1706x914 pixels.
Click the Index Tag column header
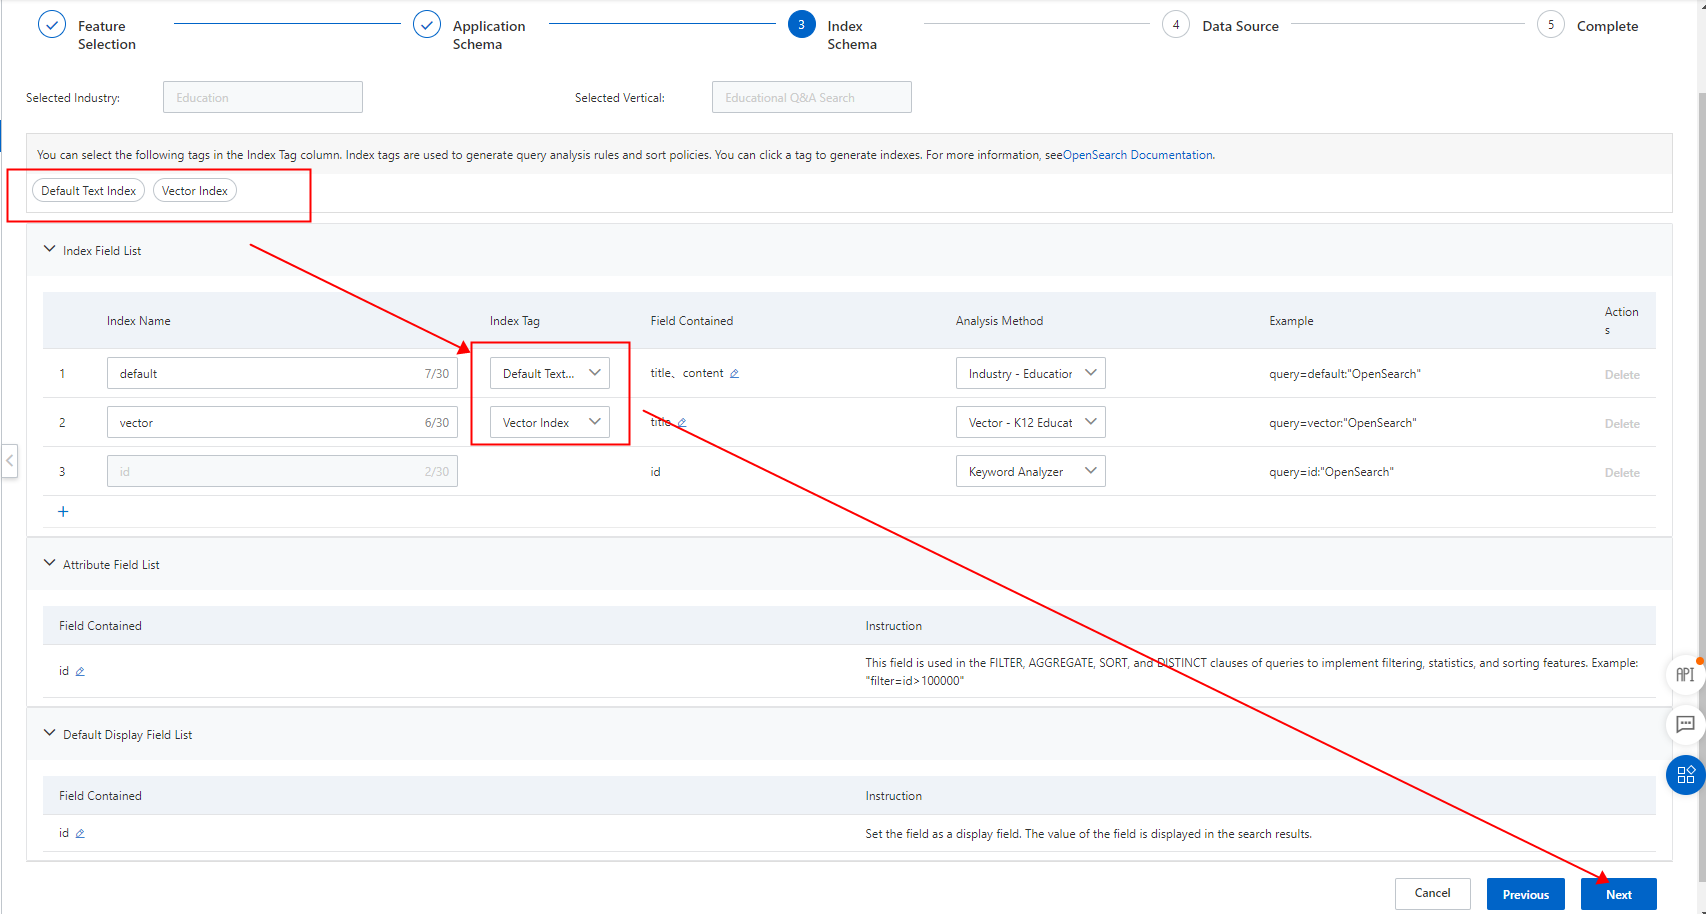[x=515, y=321]
